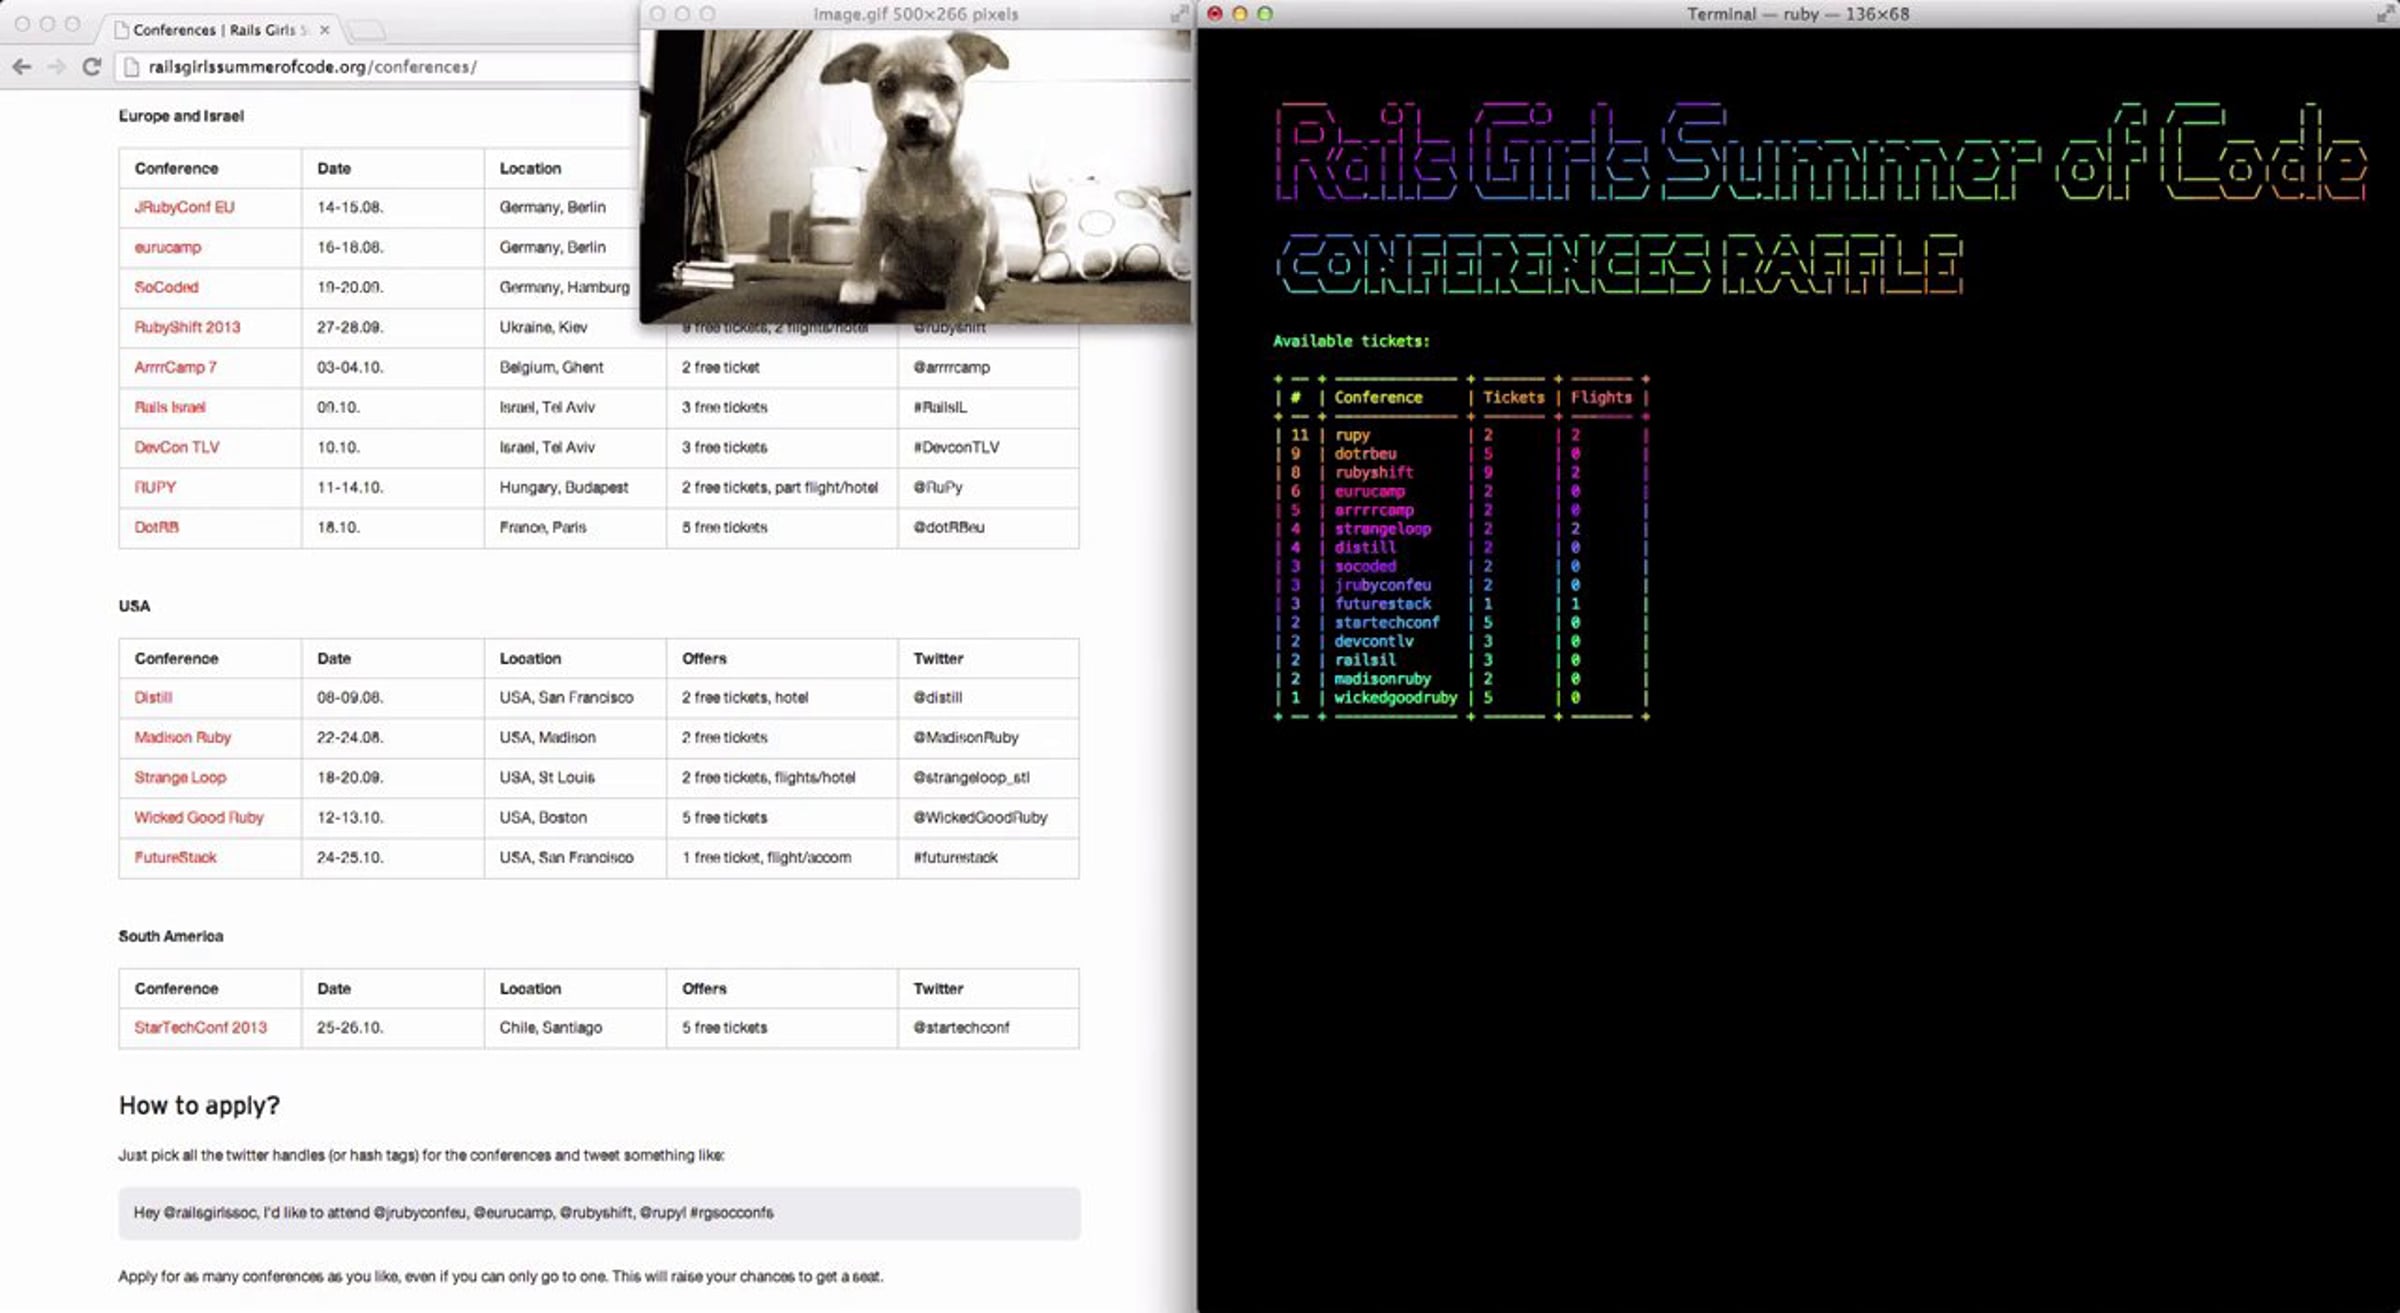This screenshot has width=2400, height=1313.
Task: Open the JRubyConf EU link
Action: pos(184,207)
